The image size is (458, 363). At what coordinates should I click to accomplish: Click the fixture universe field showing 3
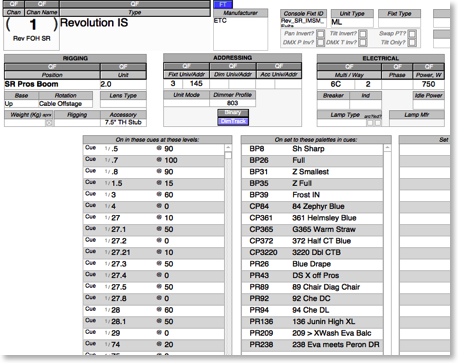(x=173, y=84)
